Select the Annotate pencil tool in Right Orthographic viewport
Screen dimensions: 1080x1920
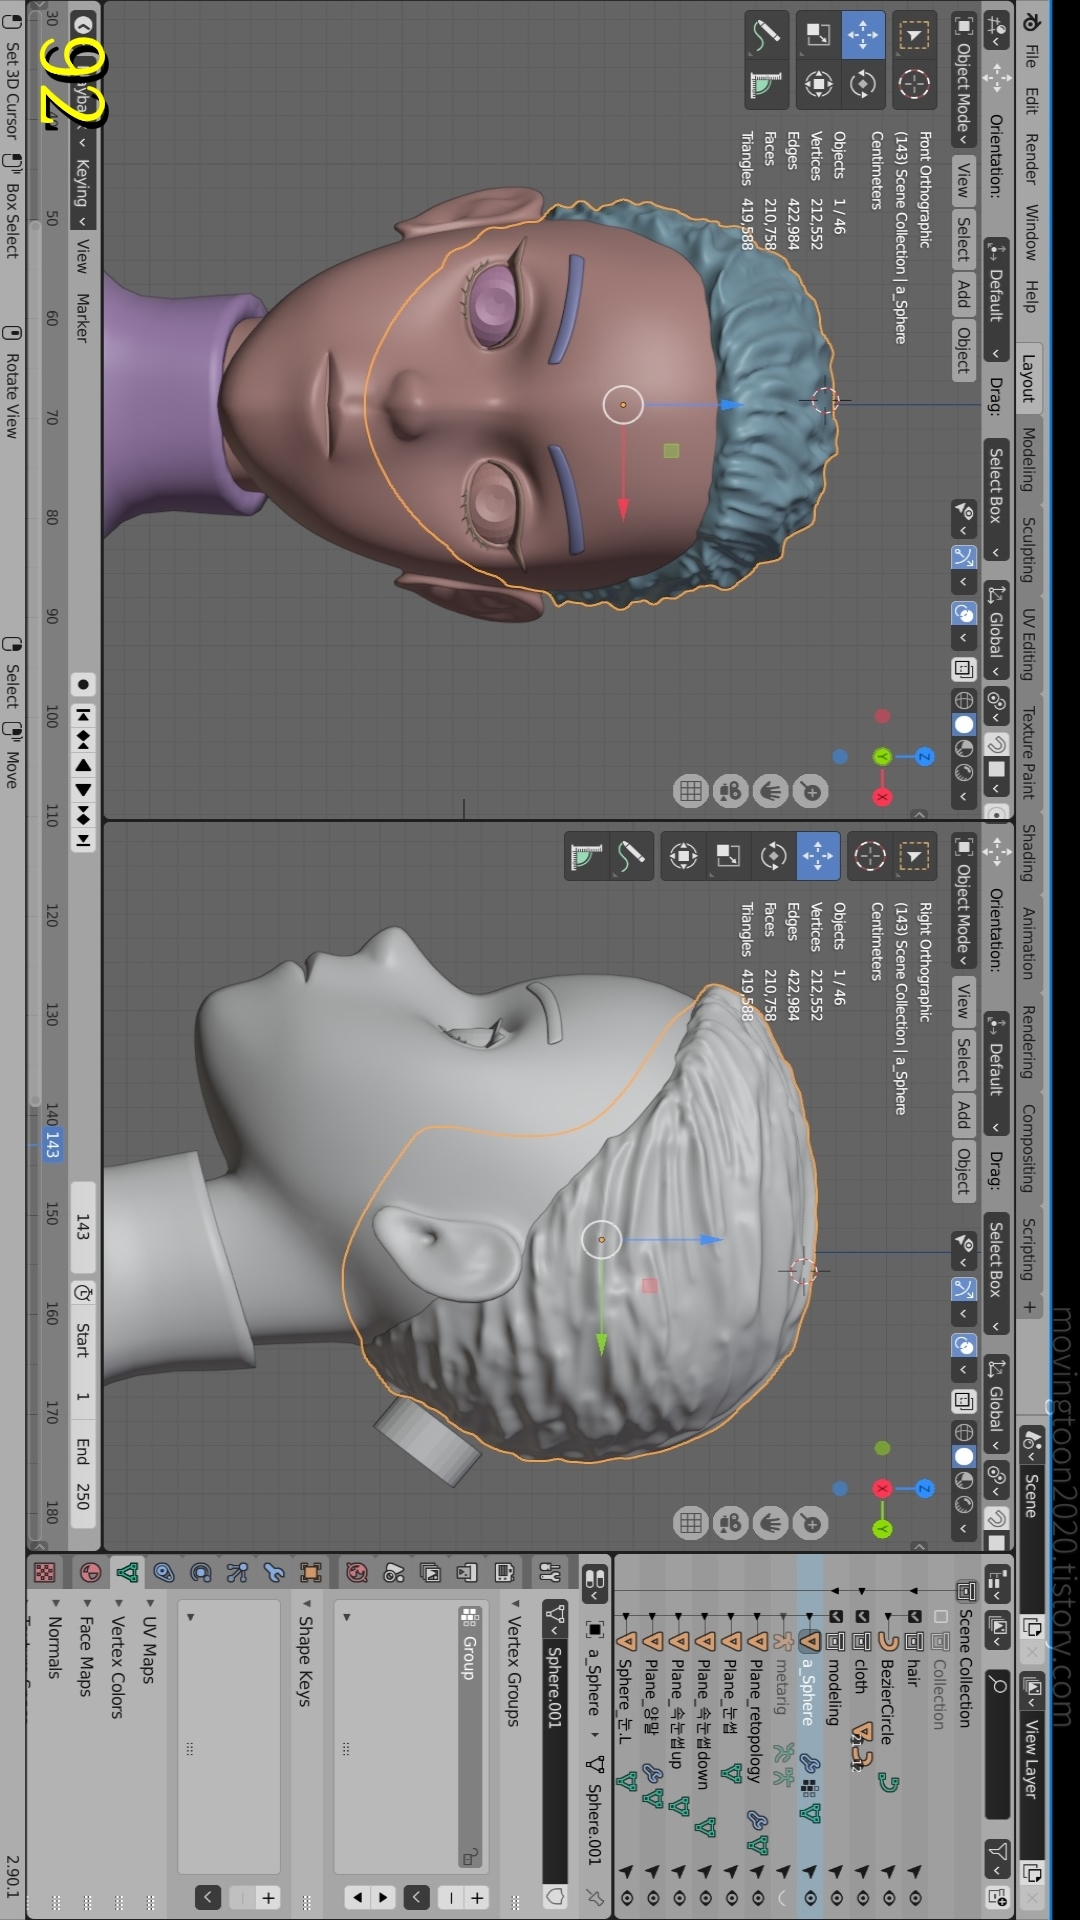(631, 856)
